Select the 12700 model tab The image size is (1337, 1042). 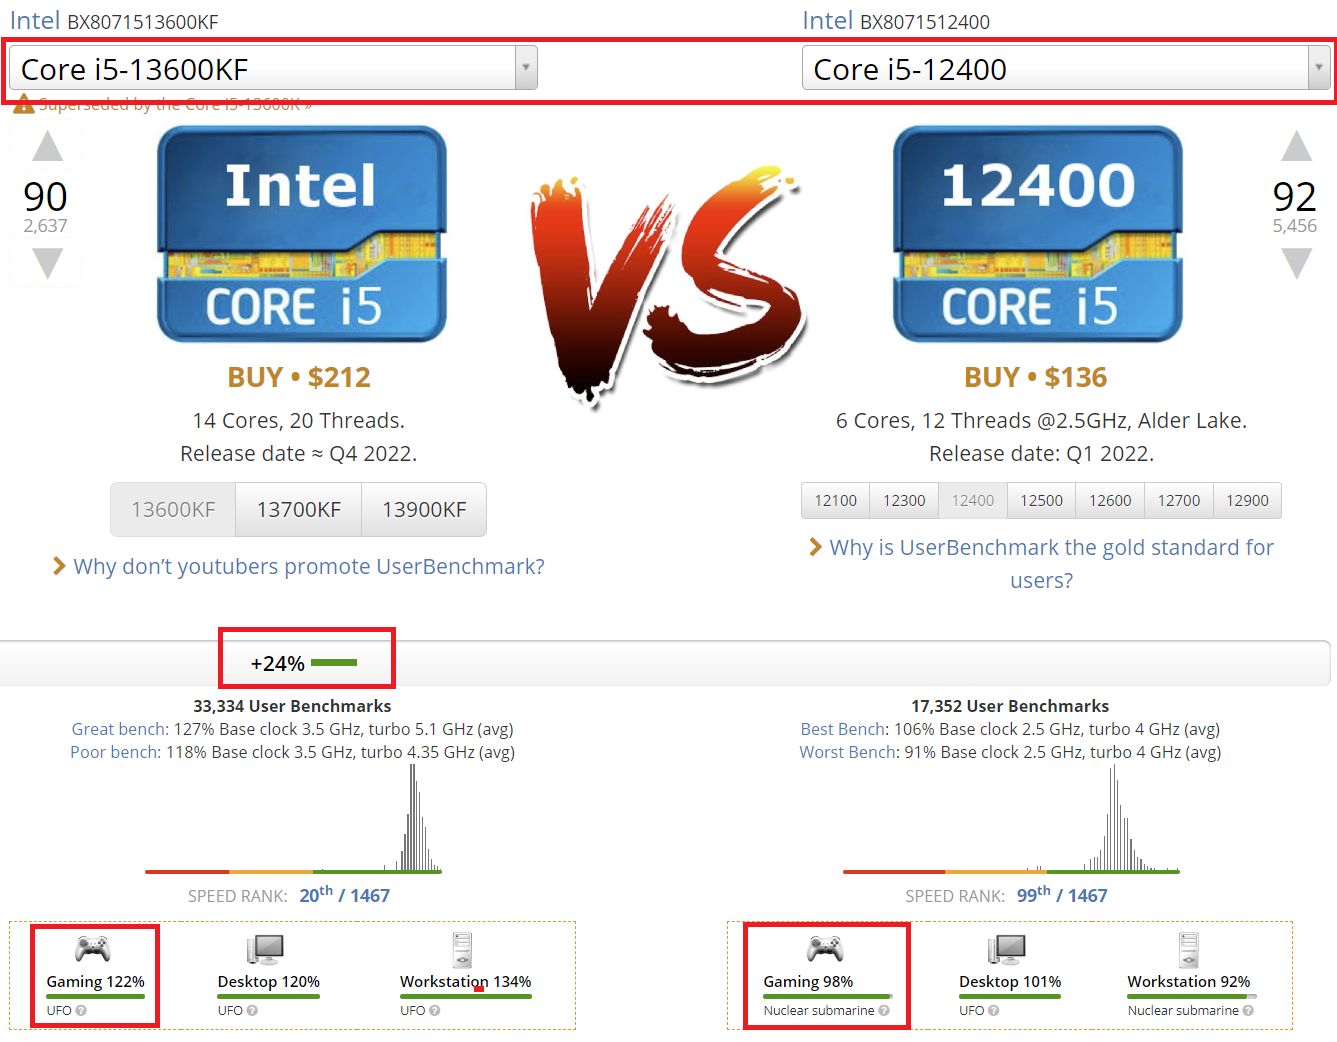pos(1179,501)
